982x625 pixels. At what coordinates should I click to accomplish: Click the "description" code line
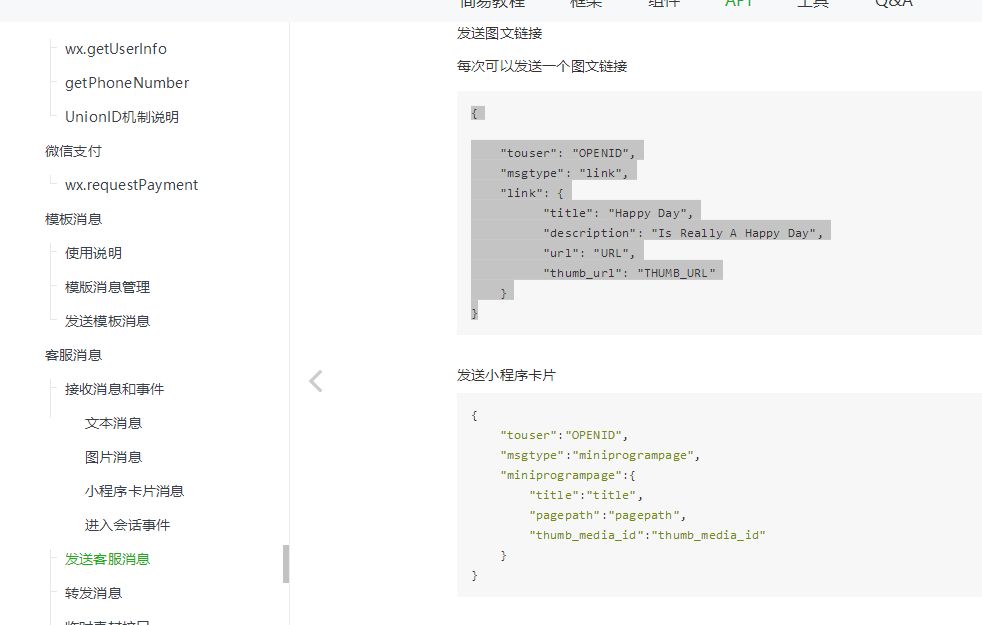pyautogui.click(x=683, y=234)
